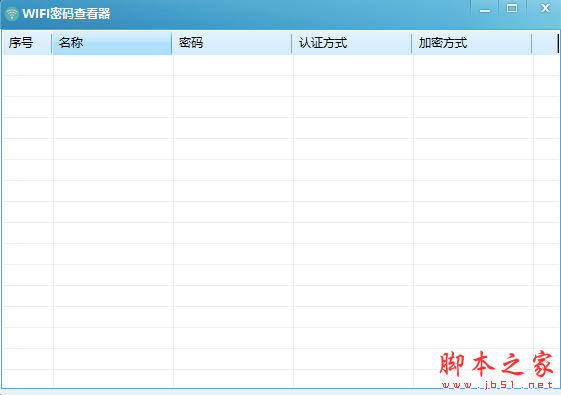Click the WiFi app icon in title bar

12,14
